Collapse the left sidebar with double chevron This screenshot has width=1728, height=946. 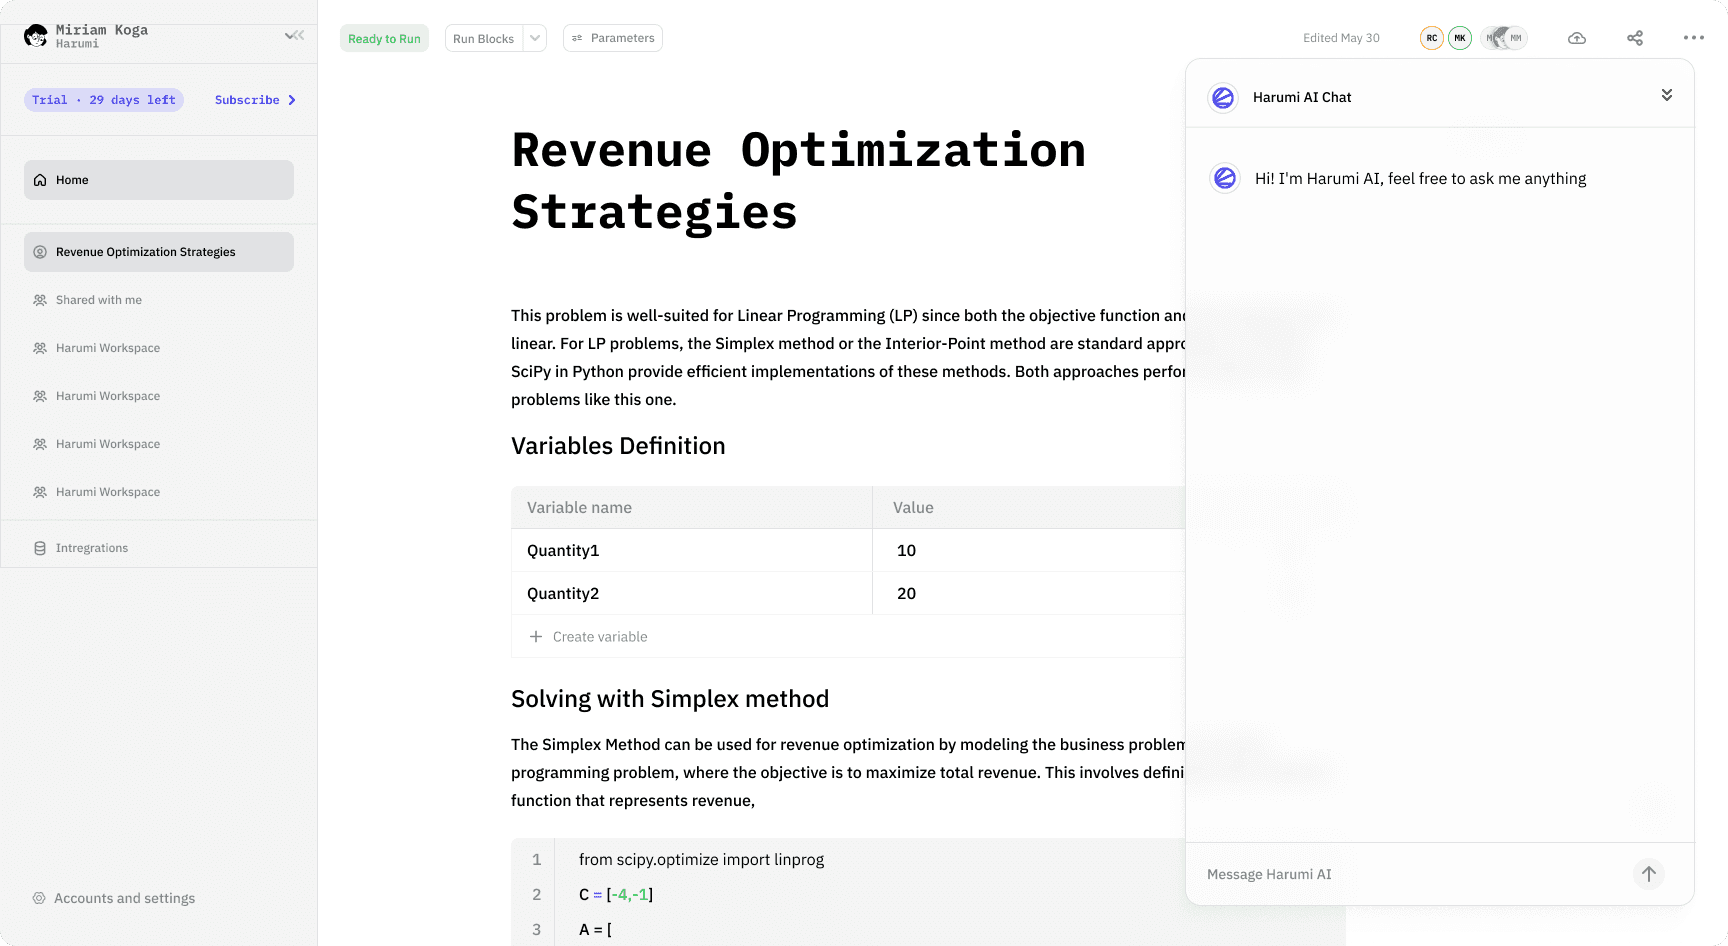tap(294, 36)
